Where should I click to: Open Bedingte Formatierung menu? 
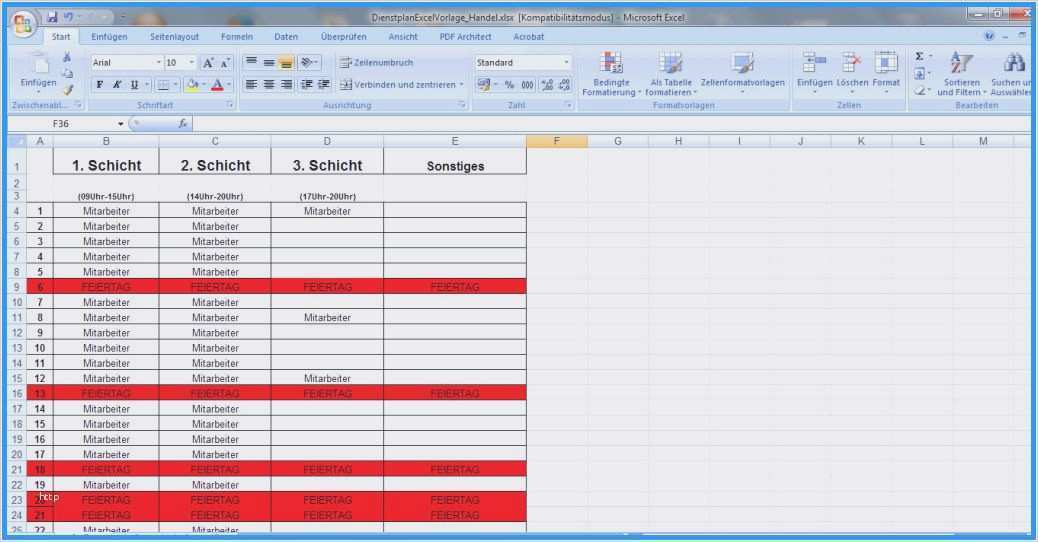(x=611, y=74)
